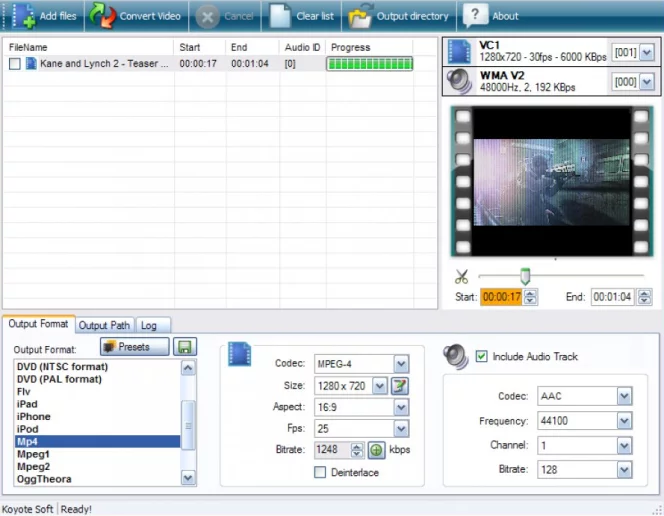Switch to the Output Format tab
This screenshot has width=664, height=516.
point(39,324)
